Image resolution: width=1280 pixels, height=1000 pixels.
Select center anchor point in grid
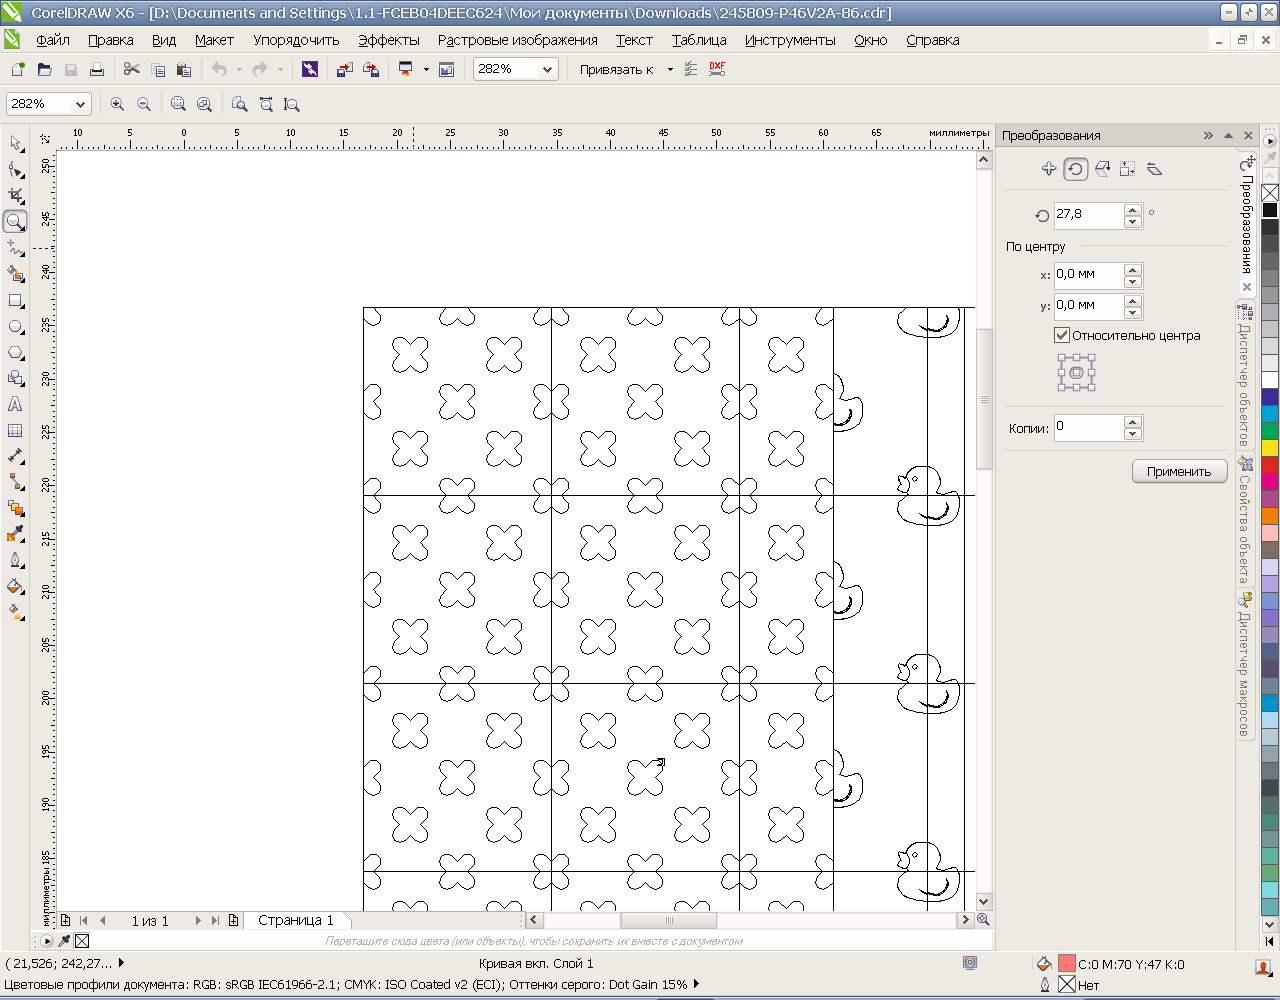(1077, 373)
